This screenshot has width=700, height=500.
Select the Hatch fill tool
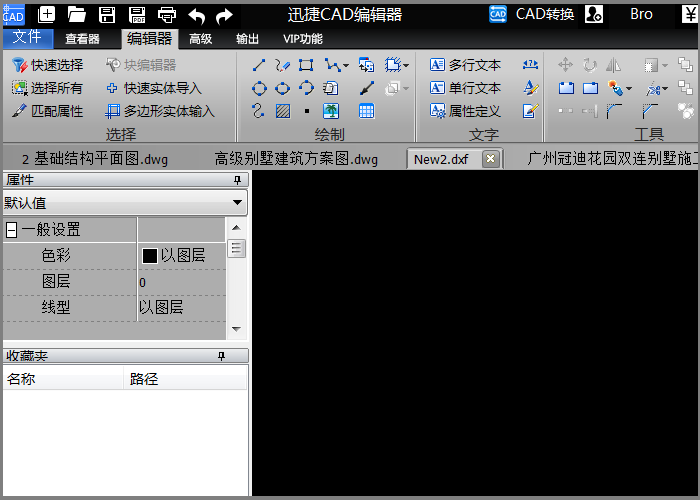(x=283, y=111)
